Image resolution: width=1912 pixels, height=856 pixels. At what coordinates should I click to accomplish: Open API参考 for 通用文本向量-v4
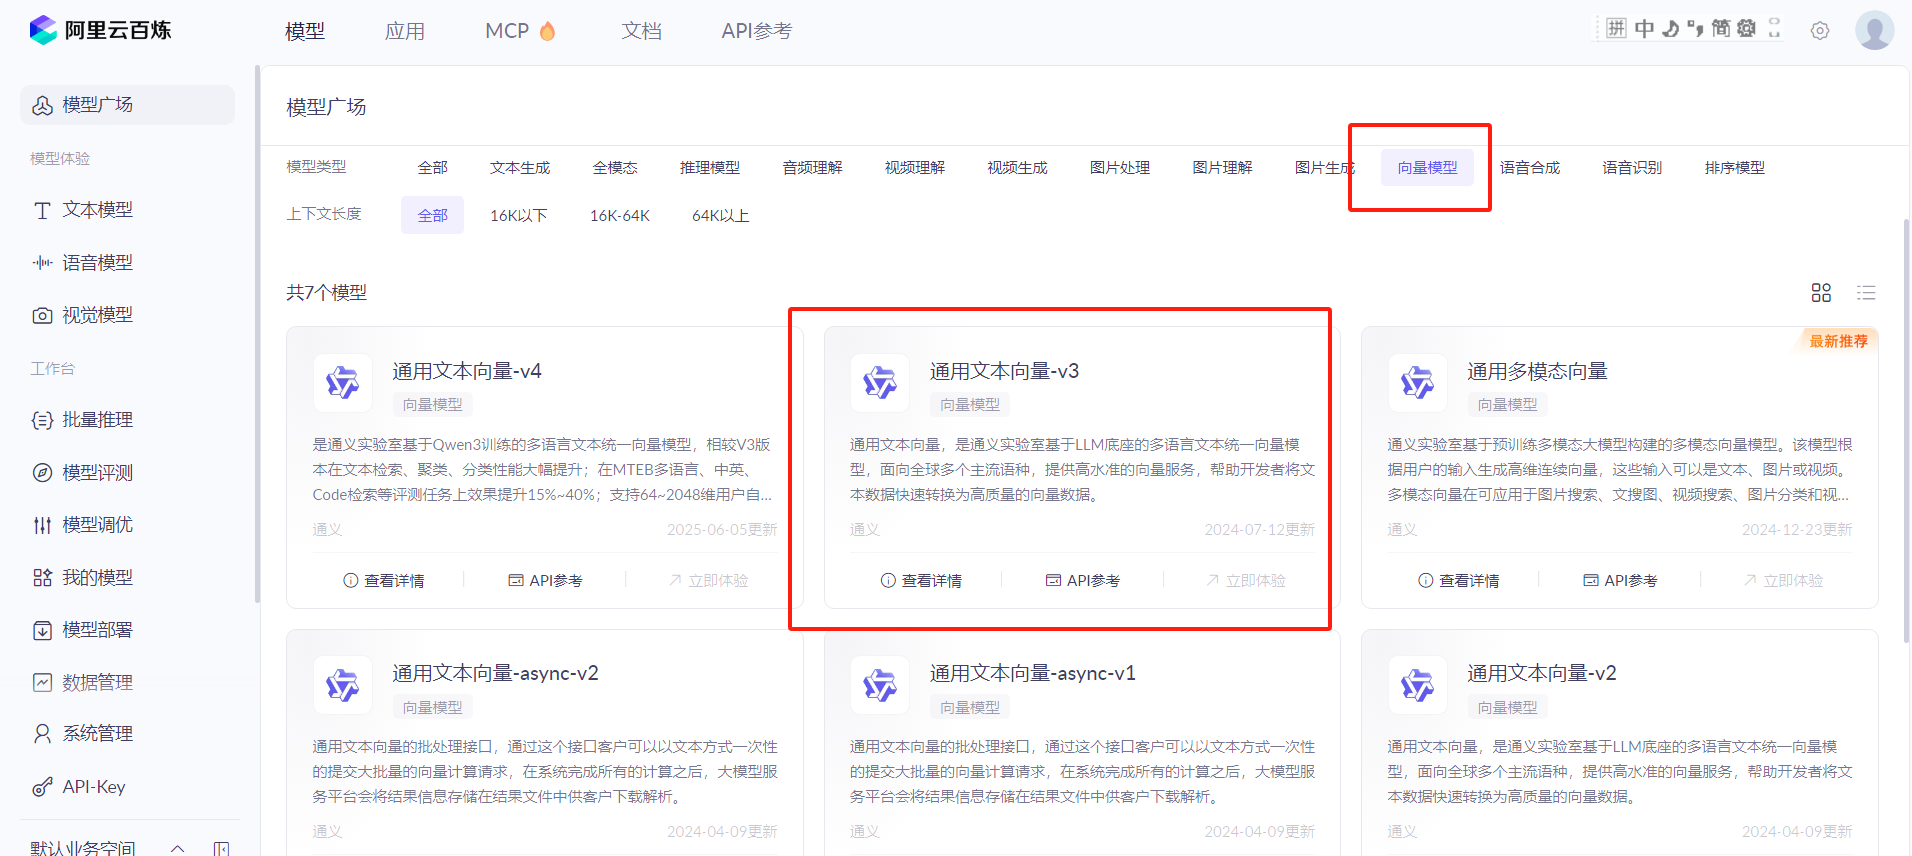(x=545, y=581)
